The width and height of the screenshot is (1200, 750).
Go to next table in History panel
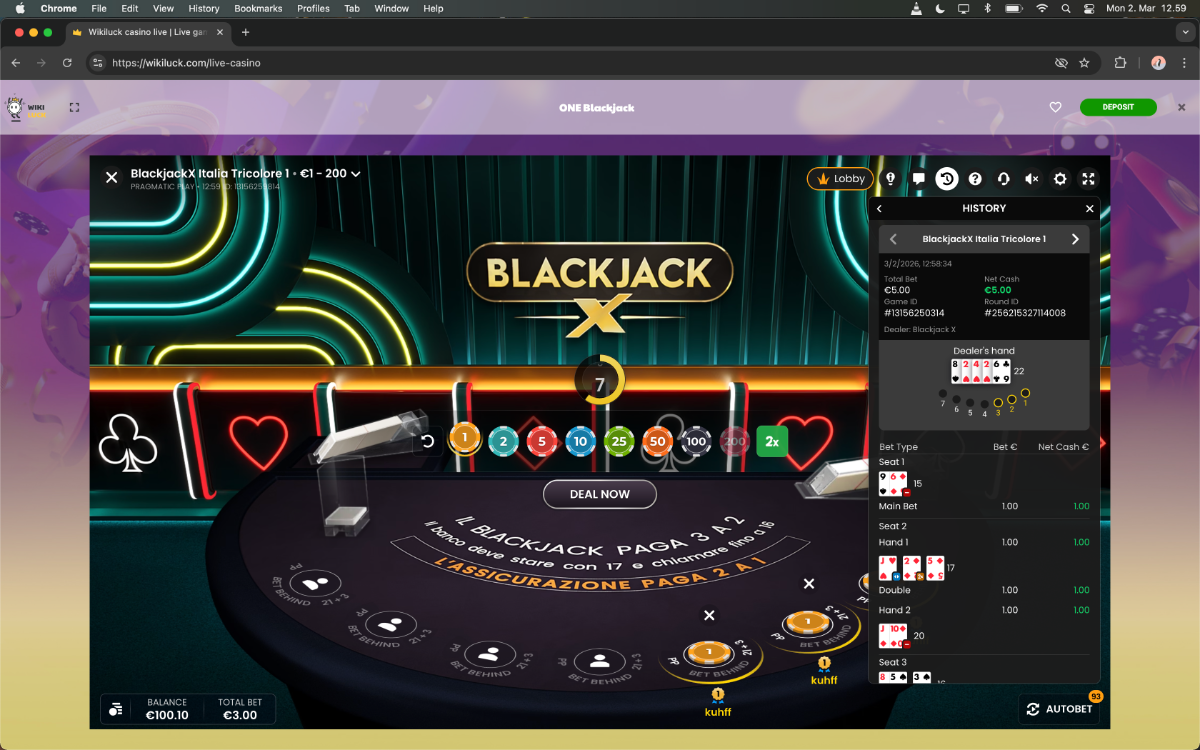point(1075,239)
